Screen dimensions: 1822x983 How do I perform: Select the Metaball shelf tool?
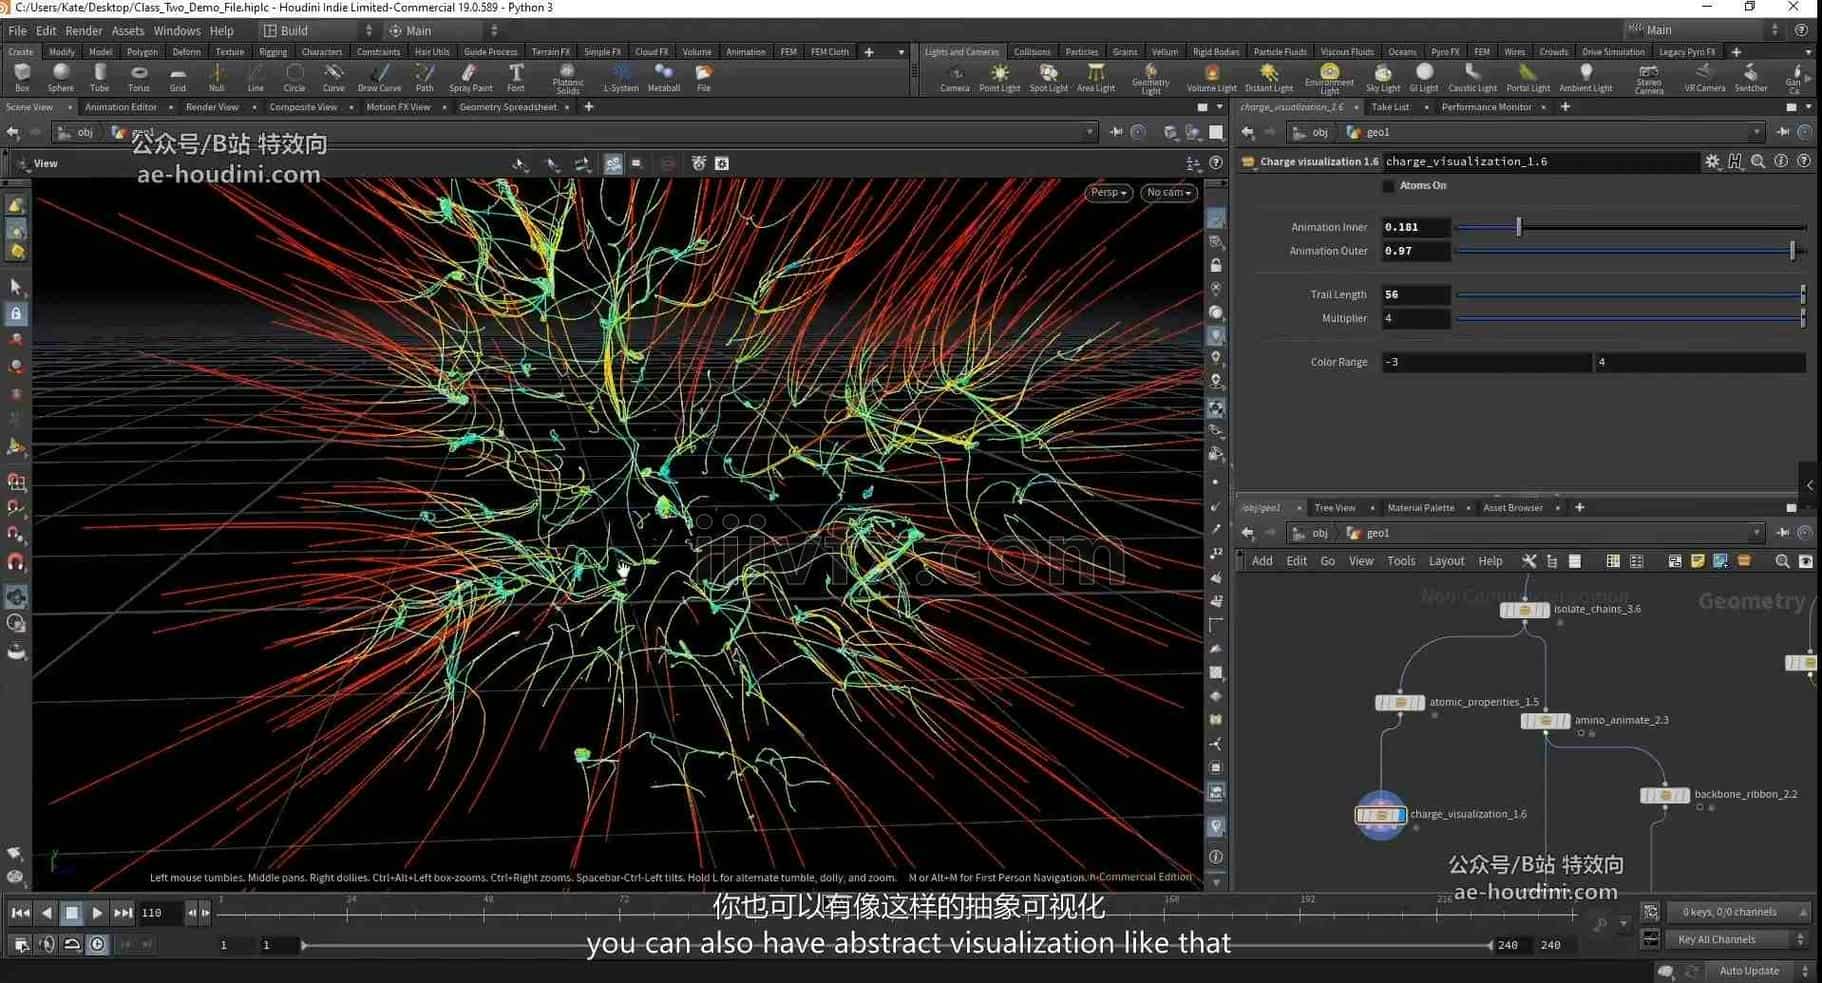pyautogui.click(x=664, y=78)
